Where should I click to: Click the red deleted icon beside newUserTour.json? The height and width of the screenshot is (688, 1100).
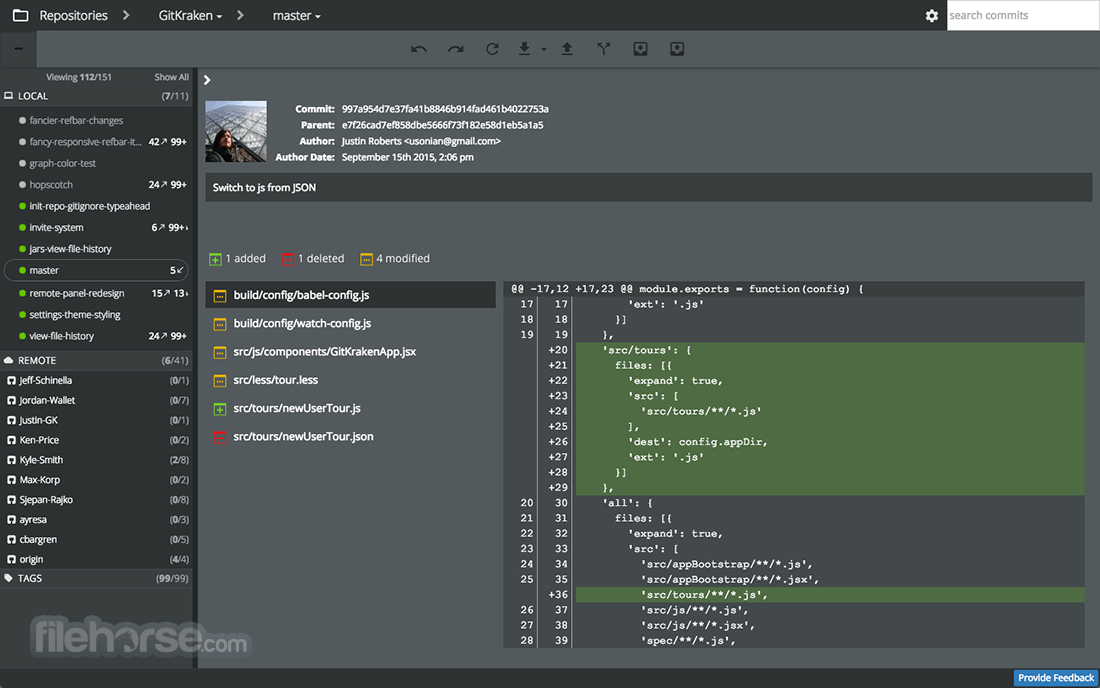tap(220, 437)
